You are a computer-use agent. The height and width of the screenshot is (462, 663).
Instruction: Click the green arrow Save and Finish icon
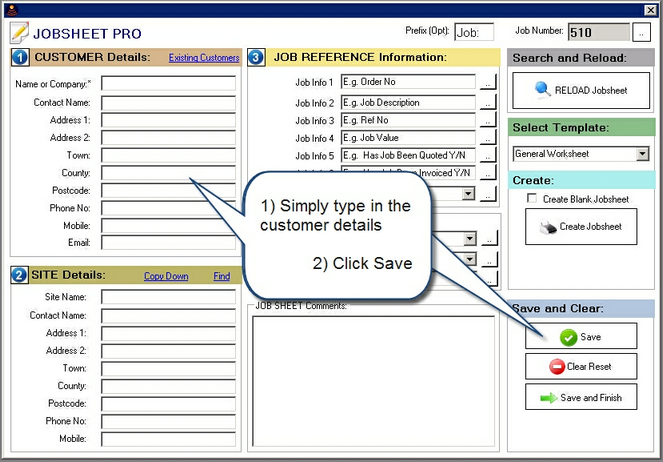tap(548, 398)
